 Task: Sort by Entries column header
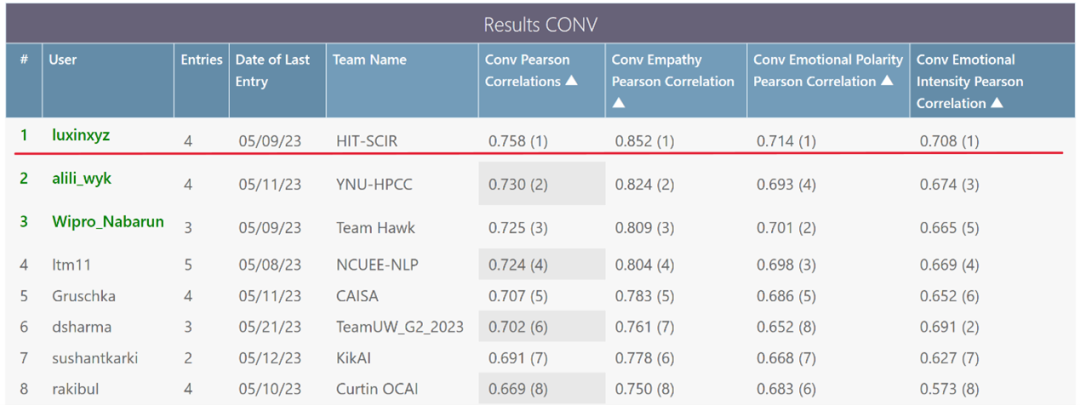pos(201,60)
